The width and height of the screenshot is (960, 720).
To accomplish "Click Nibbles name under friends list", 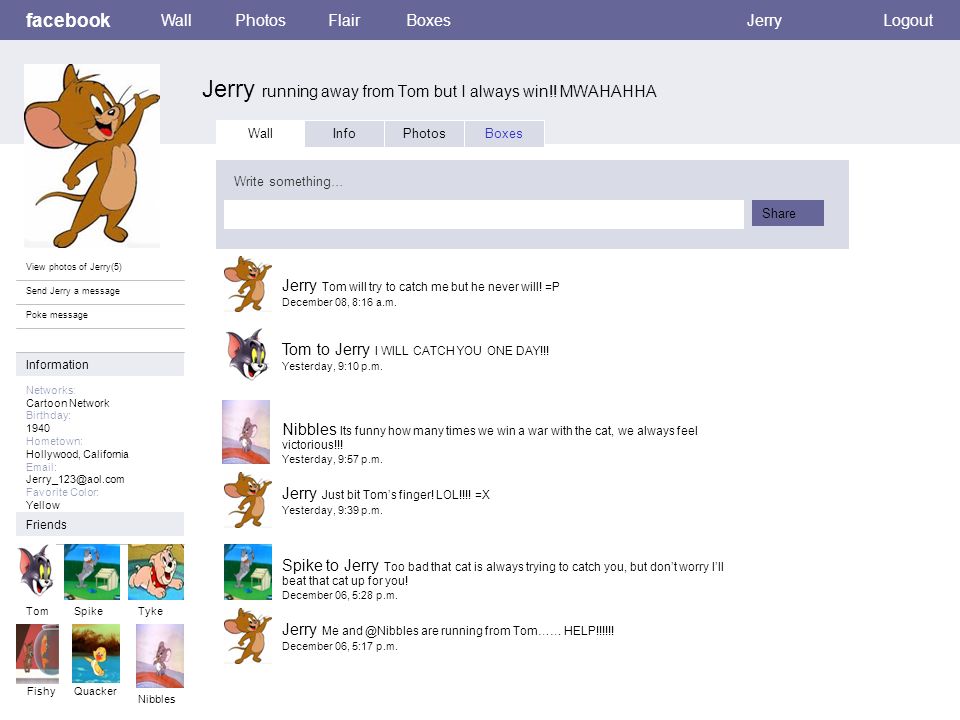I will pyautogui.click(x=157, y=699).
